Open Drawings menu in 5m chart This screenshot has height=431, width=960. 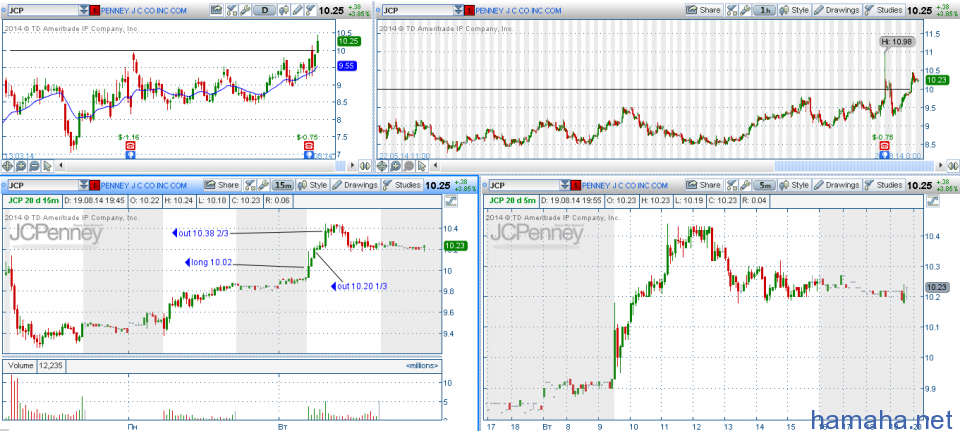tap(837, 185)
